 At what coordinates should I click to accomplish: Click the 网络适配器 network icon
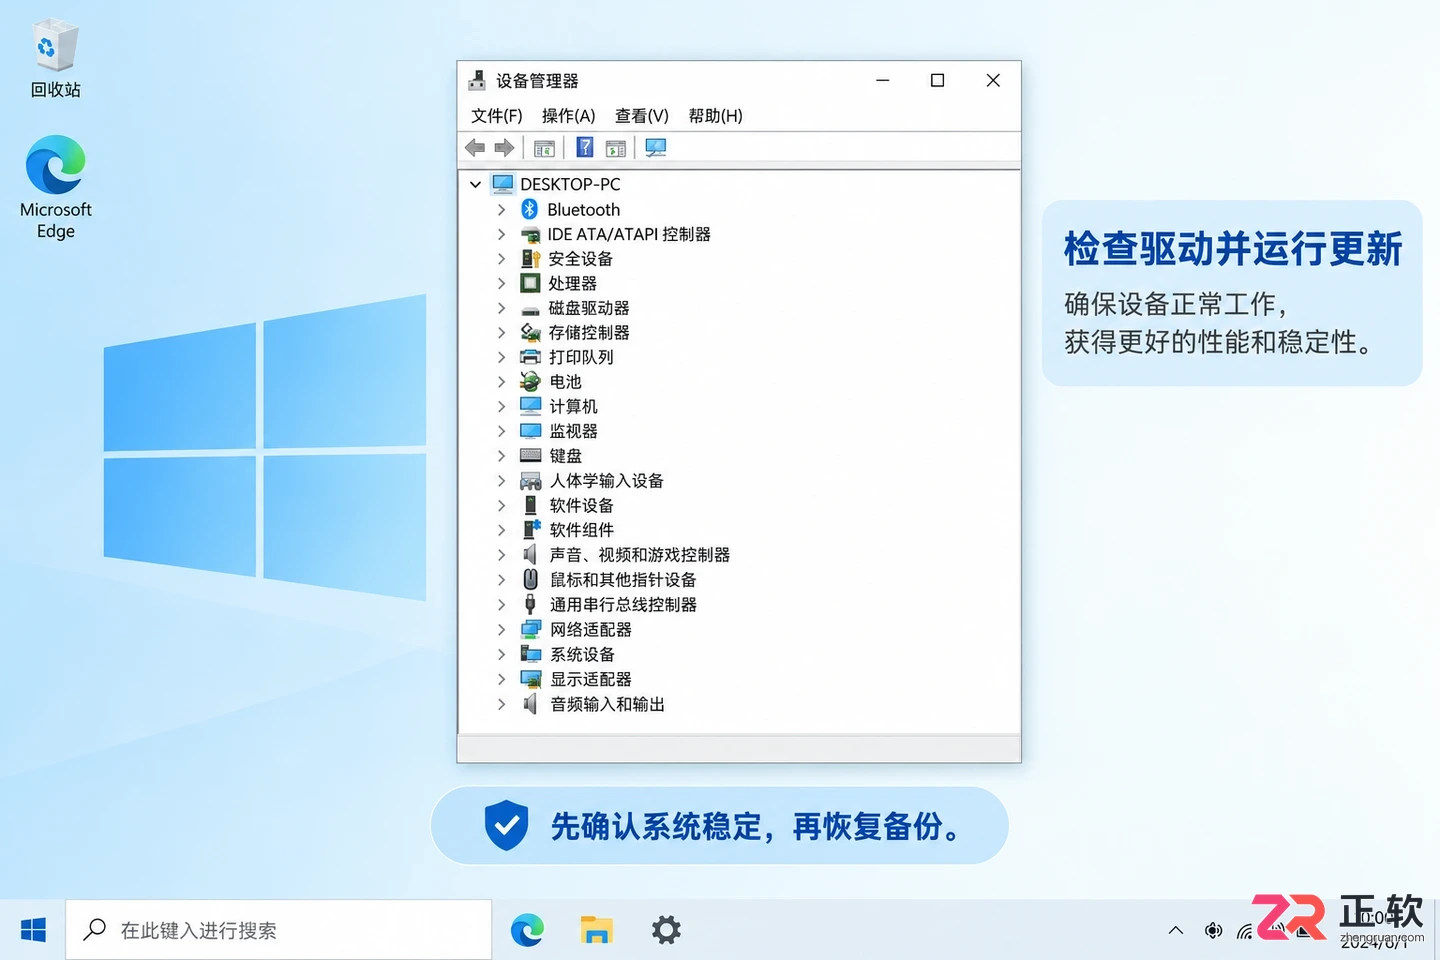530,629
